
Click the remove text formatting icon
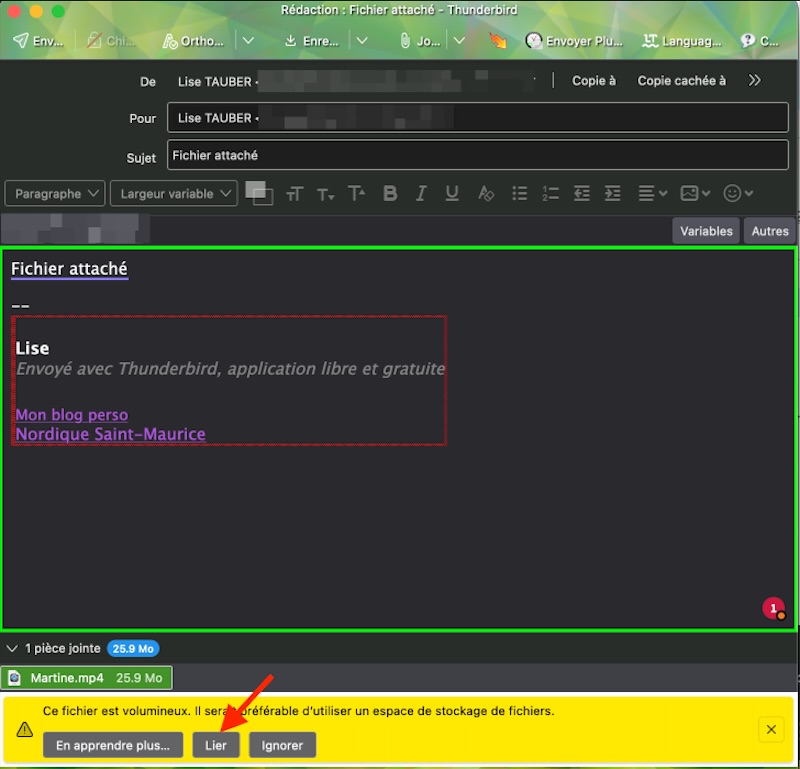tap(485, 193)
